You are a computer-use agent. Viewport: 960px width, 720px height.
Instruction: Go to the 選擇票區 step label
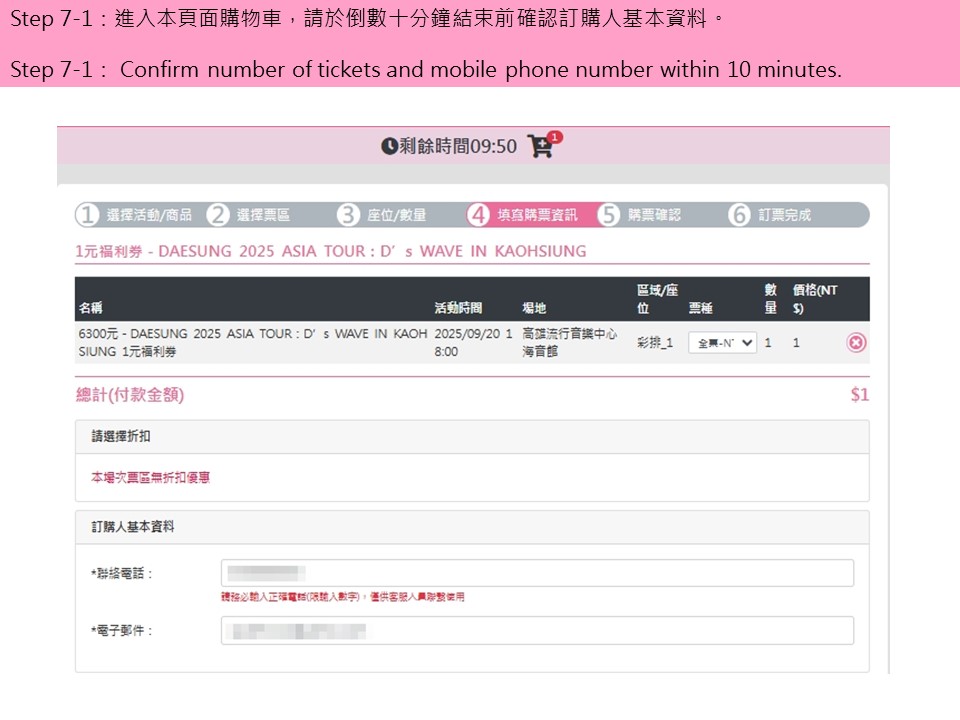(x=263, y=215)
